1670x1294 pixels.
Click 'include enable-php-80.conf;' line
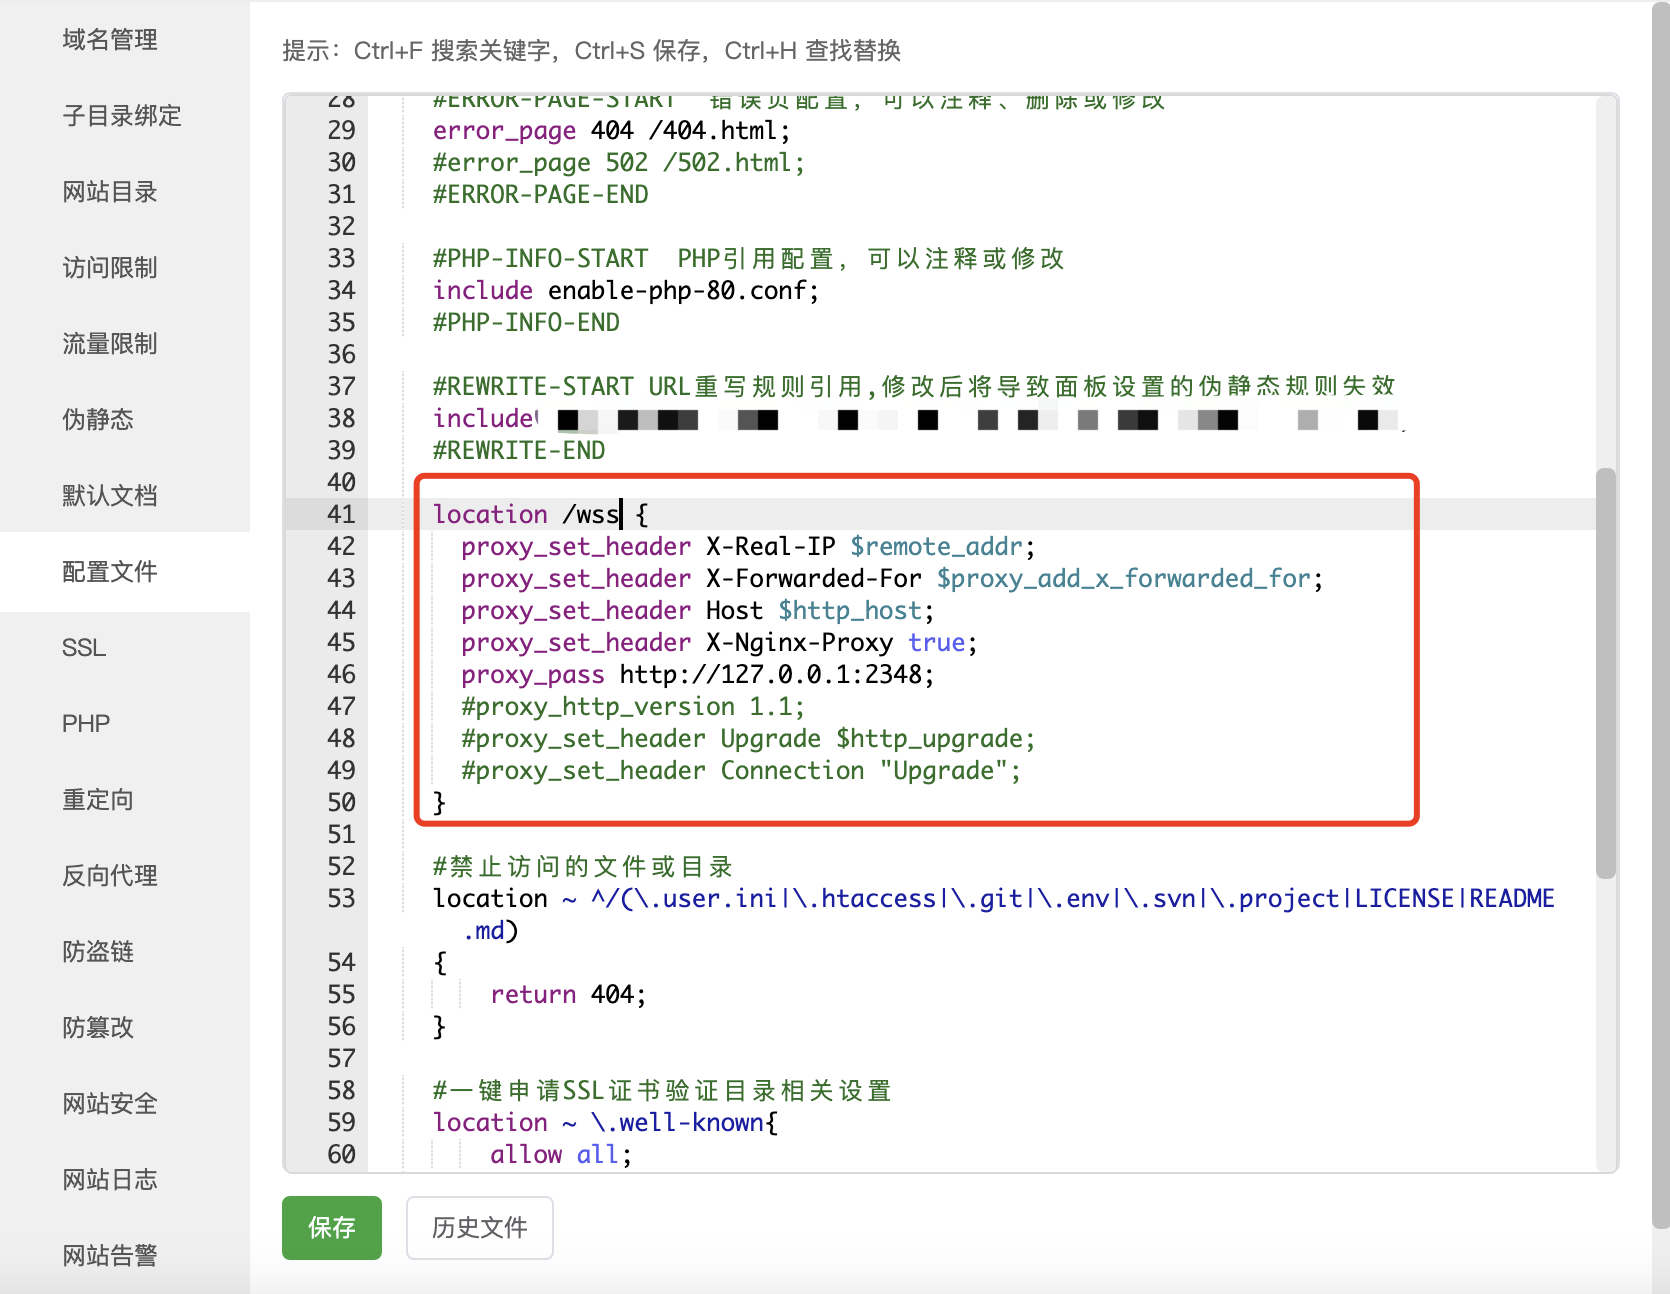626,290
